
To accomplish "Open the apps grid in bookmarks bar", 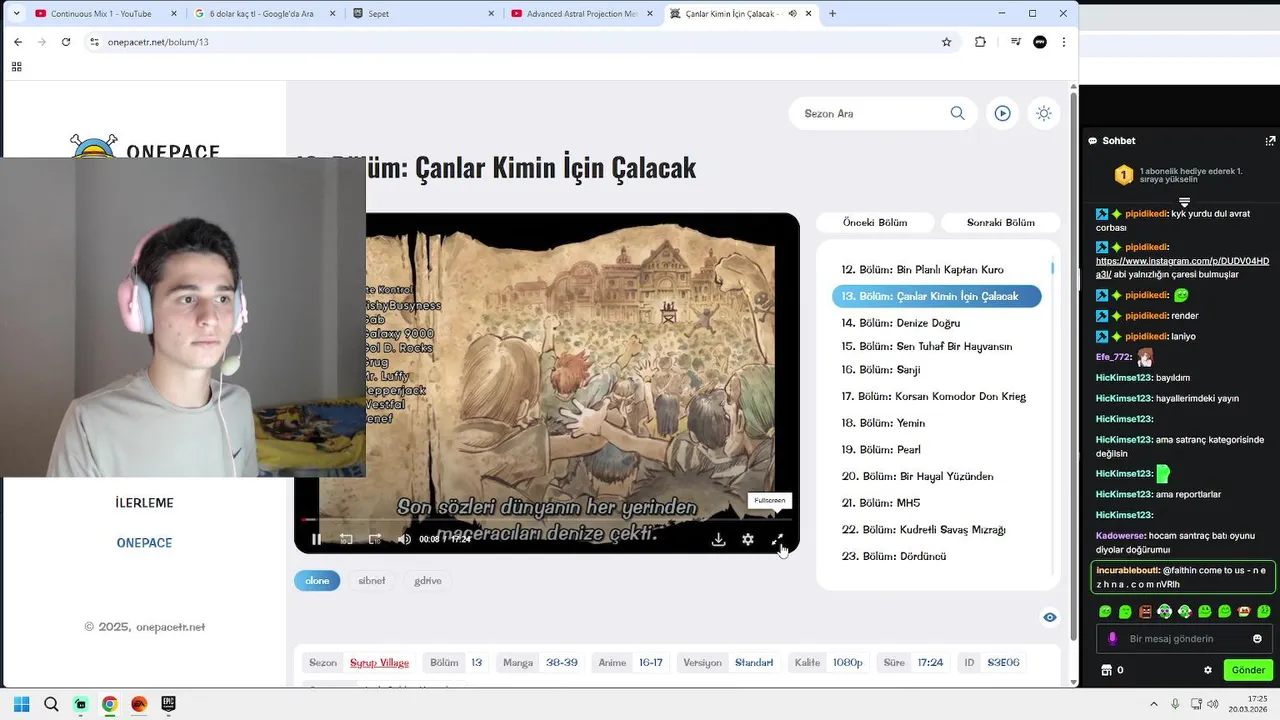I will coord(16,67).
